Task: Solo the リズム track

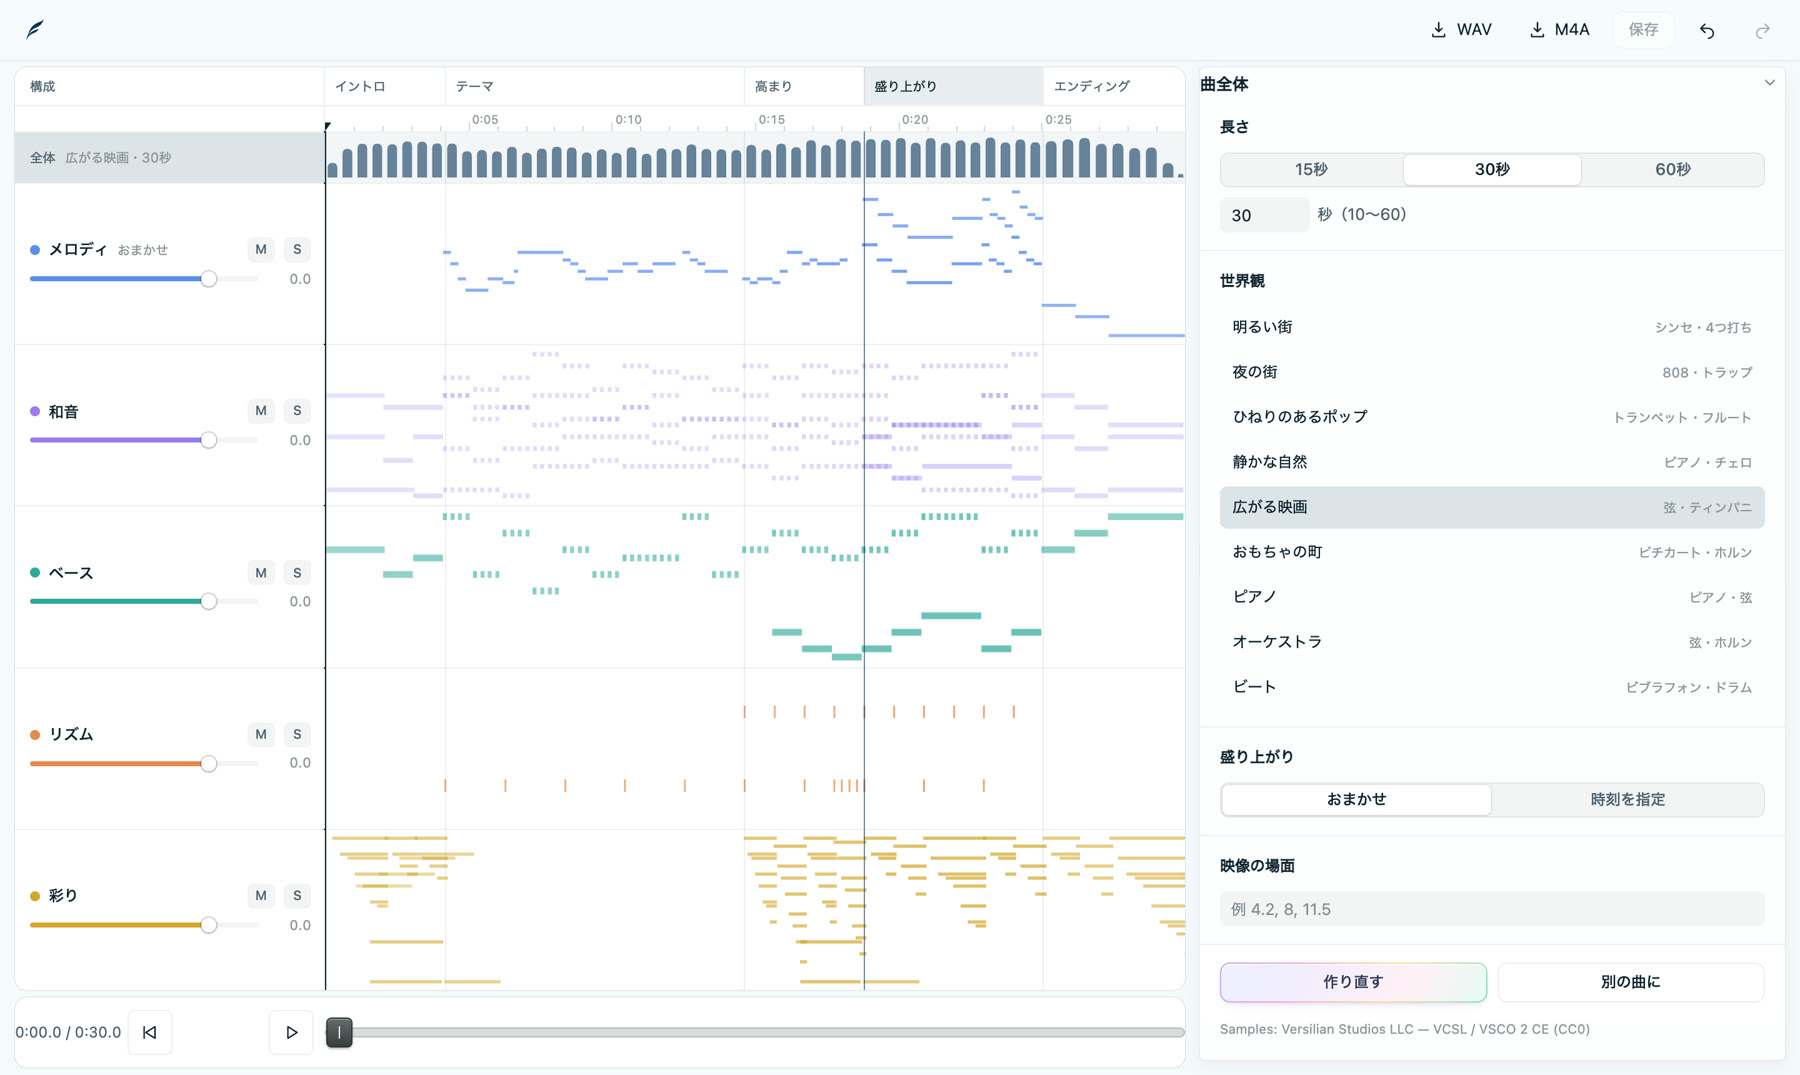Action: (x=297, y=734)
